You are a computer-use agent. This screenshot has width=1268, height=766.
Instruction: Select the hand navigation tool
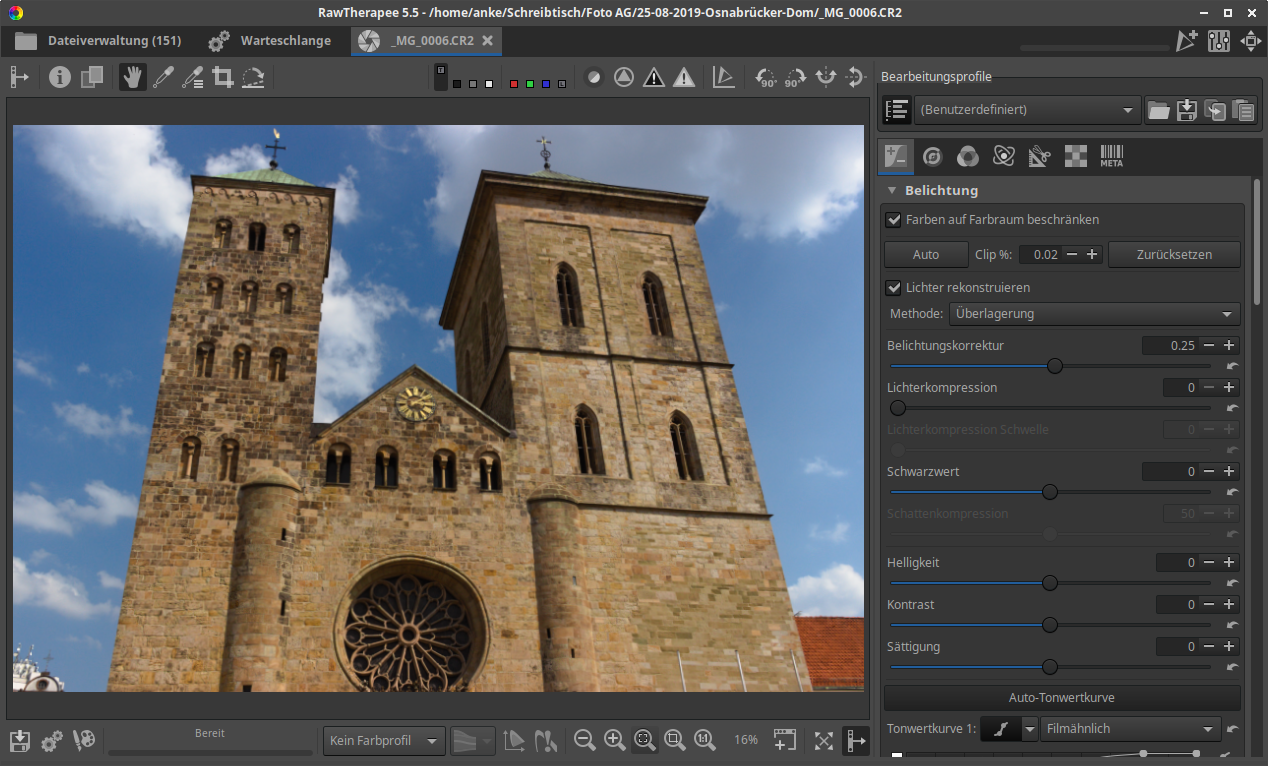tap(132, 77)
